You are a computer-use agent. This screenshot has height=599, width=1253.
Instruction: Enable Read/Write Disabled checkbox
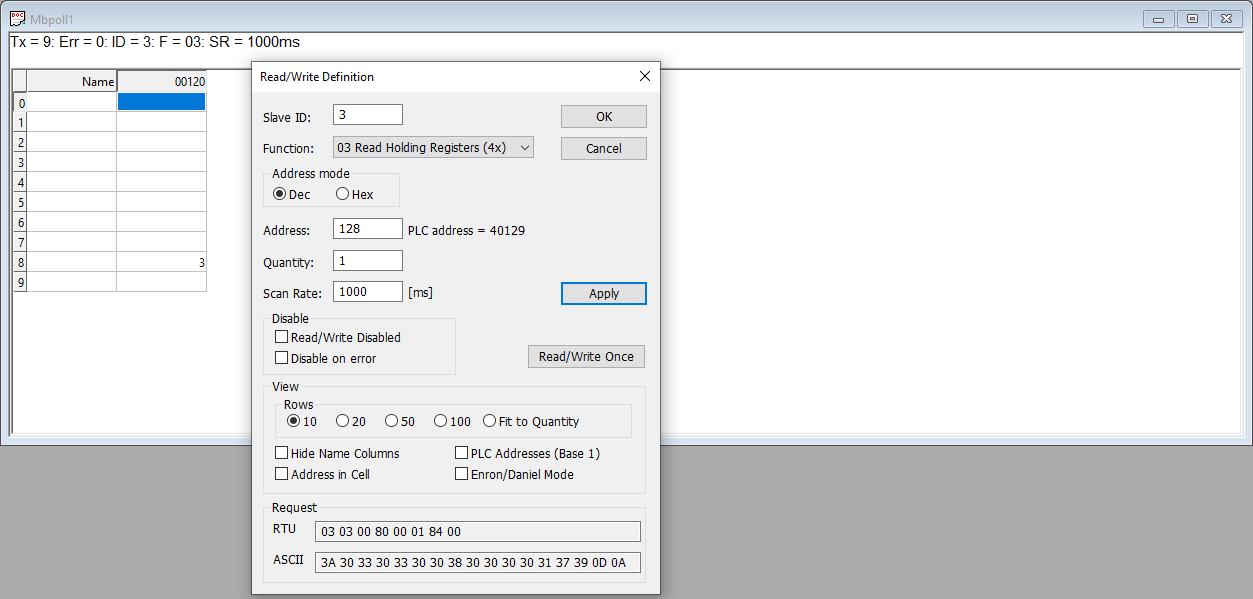click(x=282, y=338)
